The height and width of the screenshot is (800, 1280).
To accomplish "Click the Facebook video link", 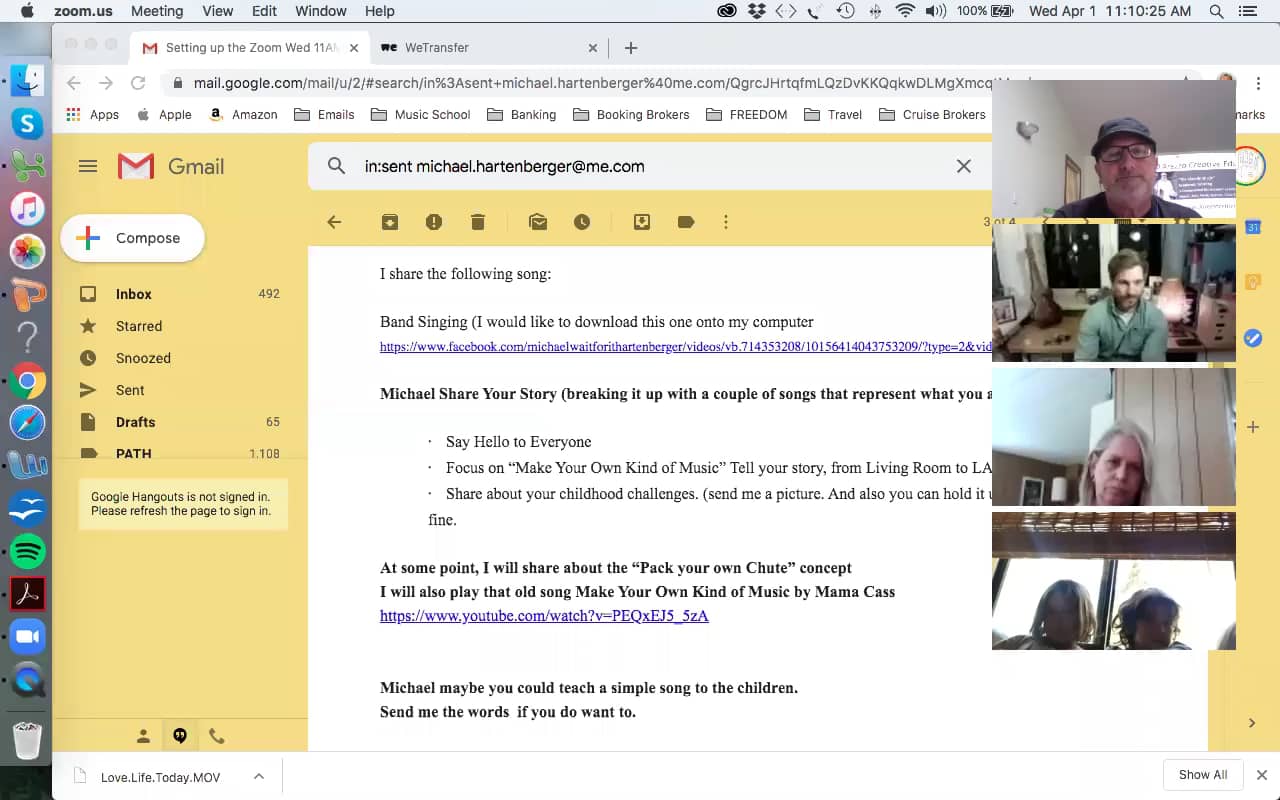I will pyautogui.click(x=685, y=347).
